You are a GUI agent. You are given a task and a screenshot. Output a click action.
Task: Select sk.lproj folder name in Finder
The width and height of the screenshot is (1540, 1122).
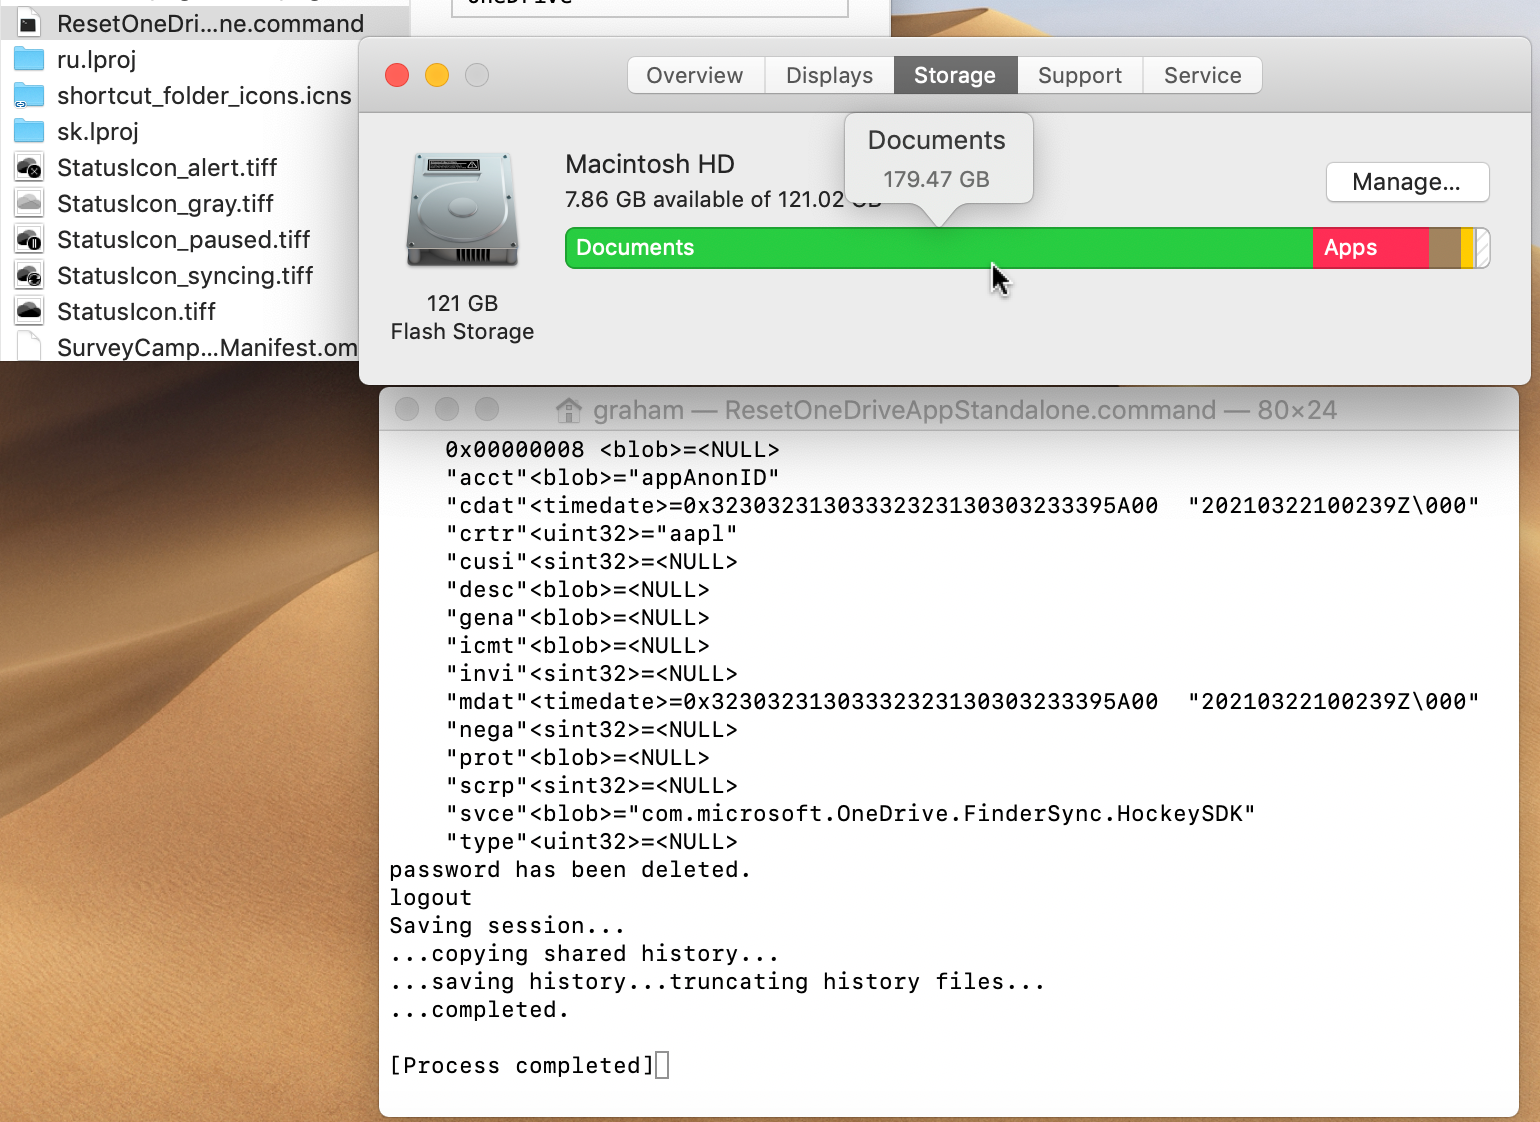pos(97,132)
